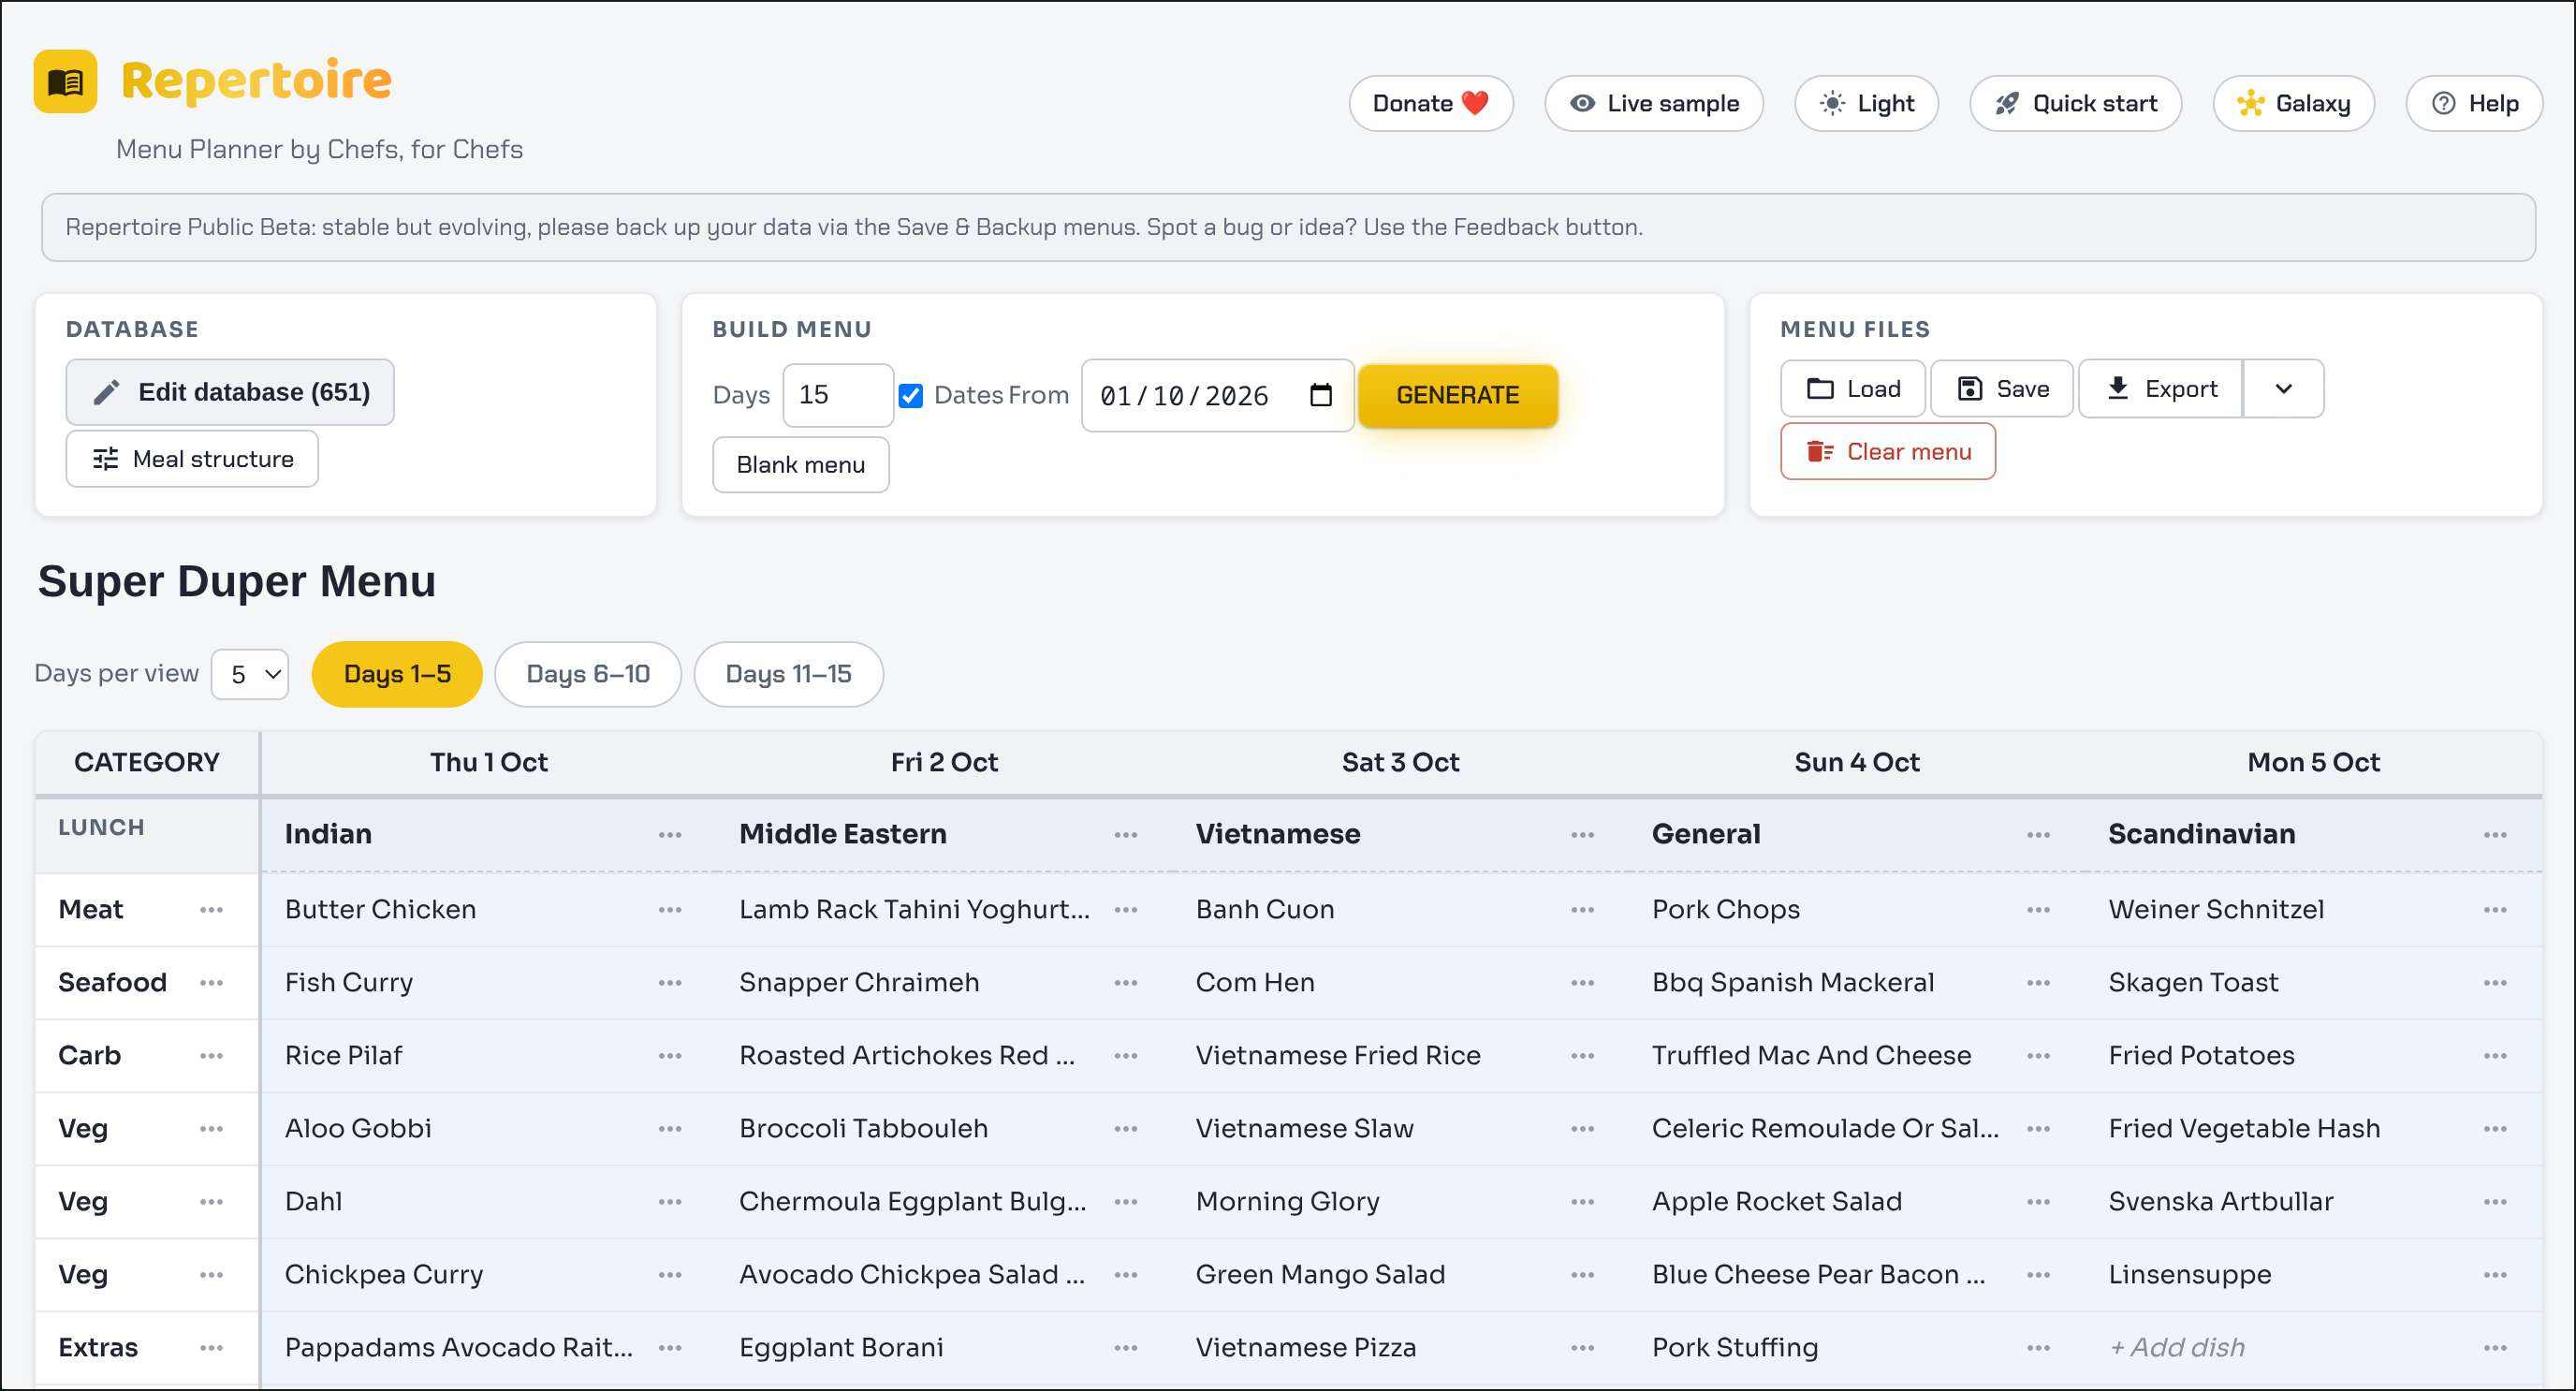This screenshot has width=2576, height=1391.
Task: Click the Clear menu button
Action: 1888,452
